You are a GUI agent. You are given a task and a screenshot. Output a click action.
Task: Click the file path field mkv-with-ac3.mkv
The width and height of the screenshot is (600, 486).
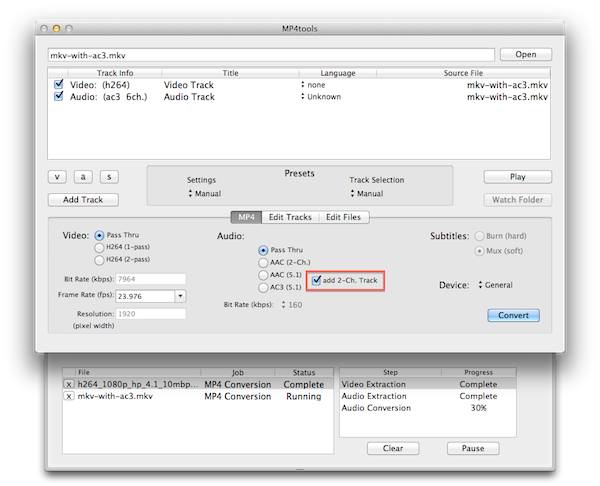(271, 55)
